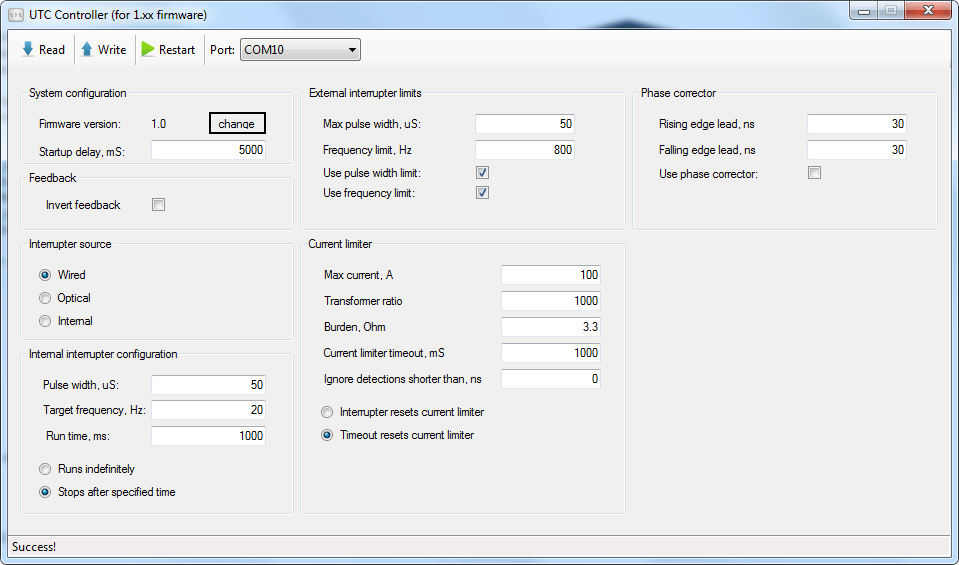Focus the Max current field

[550, 275]
